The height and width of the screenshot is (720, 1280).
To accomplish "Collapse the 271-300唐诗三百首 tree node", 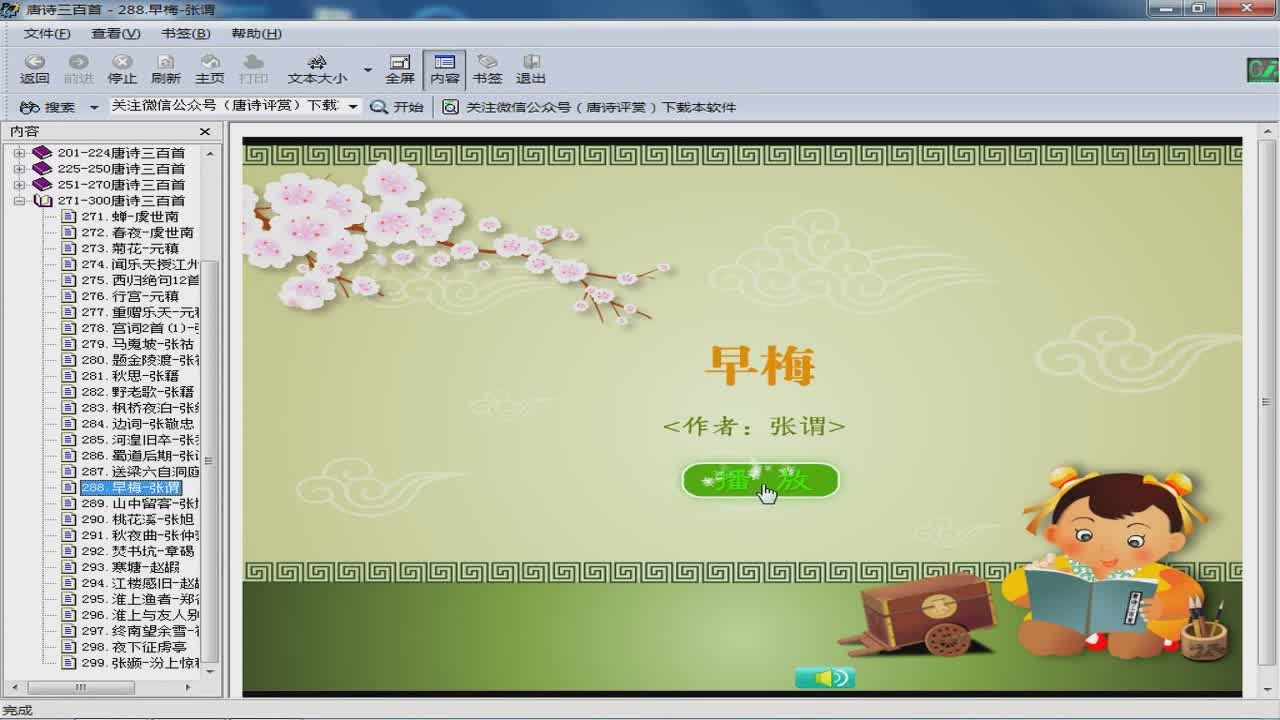I will point(19,201).
